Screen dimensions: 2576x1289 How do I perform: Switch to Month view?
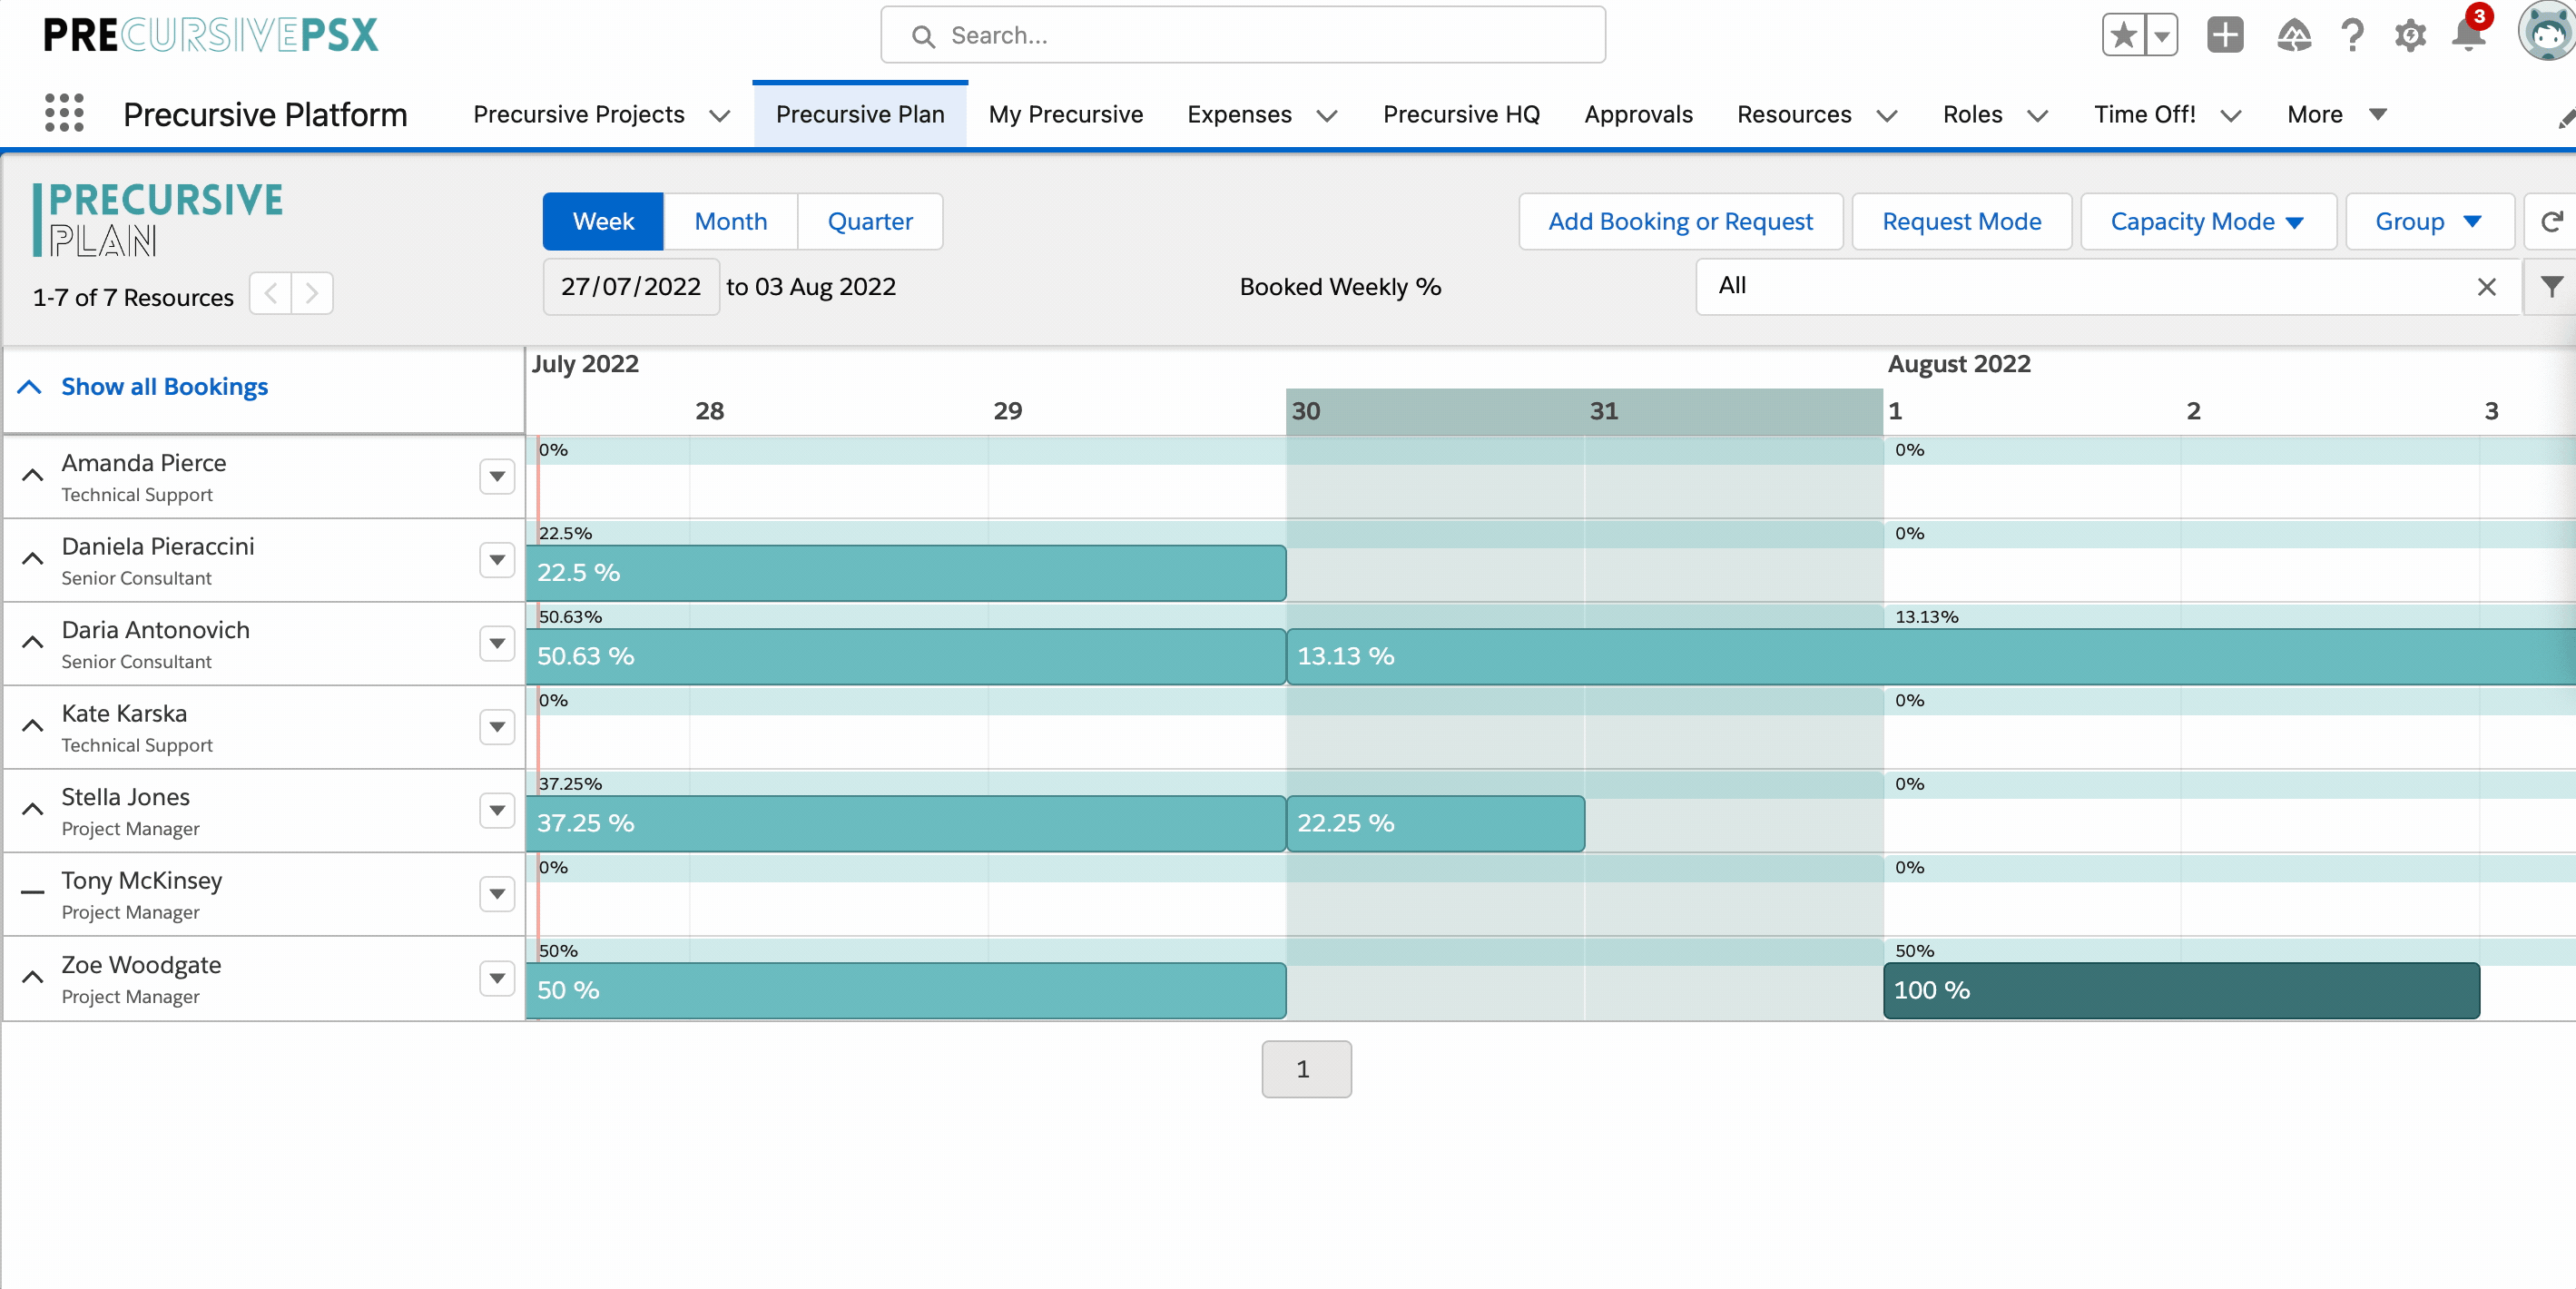click(x=730, y=221)
